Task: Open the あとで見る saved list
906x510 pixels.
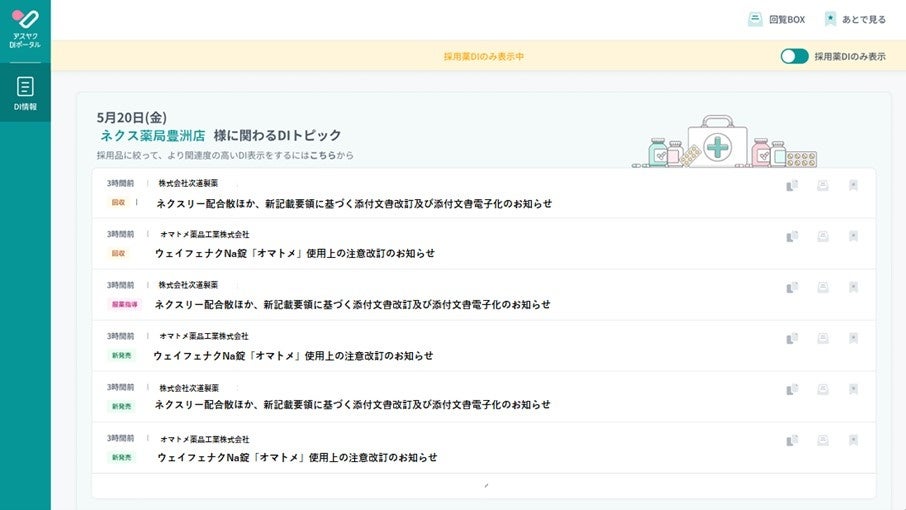Action: click(855, 19)
